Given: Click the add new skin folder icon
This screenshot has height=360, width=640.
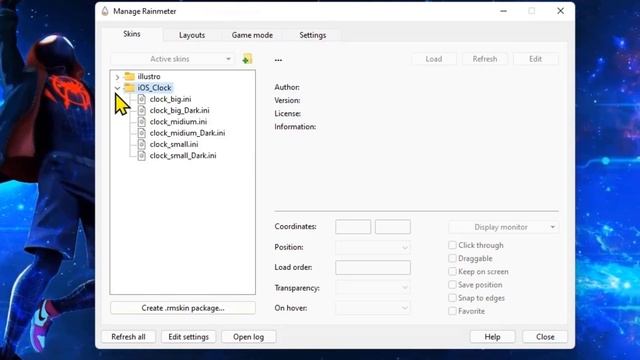Looking at the screenshot, I should (247, 59).
